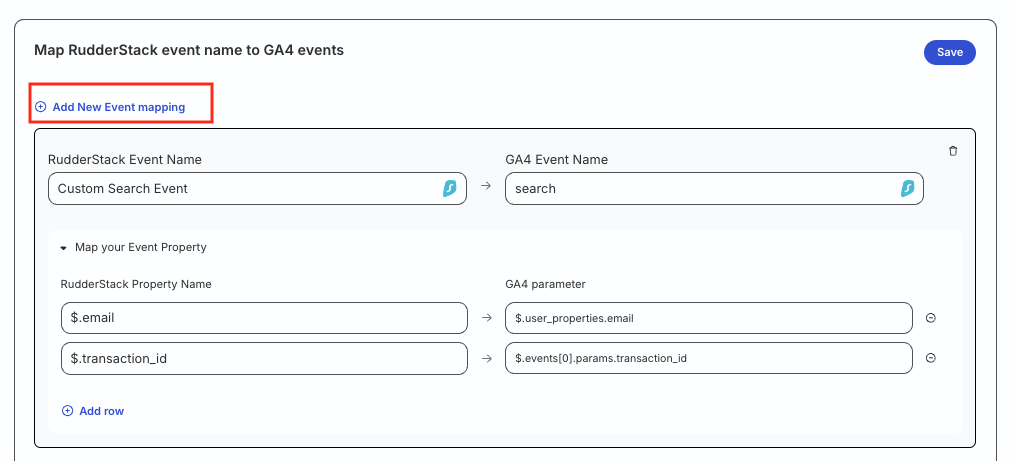Select the $.user_properties.email parameter field
This screenshot has height=461, width=1011.
pos(709,318)
